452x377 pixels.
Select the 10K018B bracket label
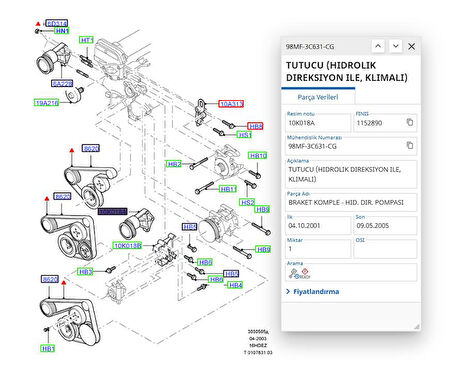tap(128, 246)
